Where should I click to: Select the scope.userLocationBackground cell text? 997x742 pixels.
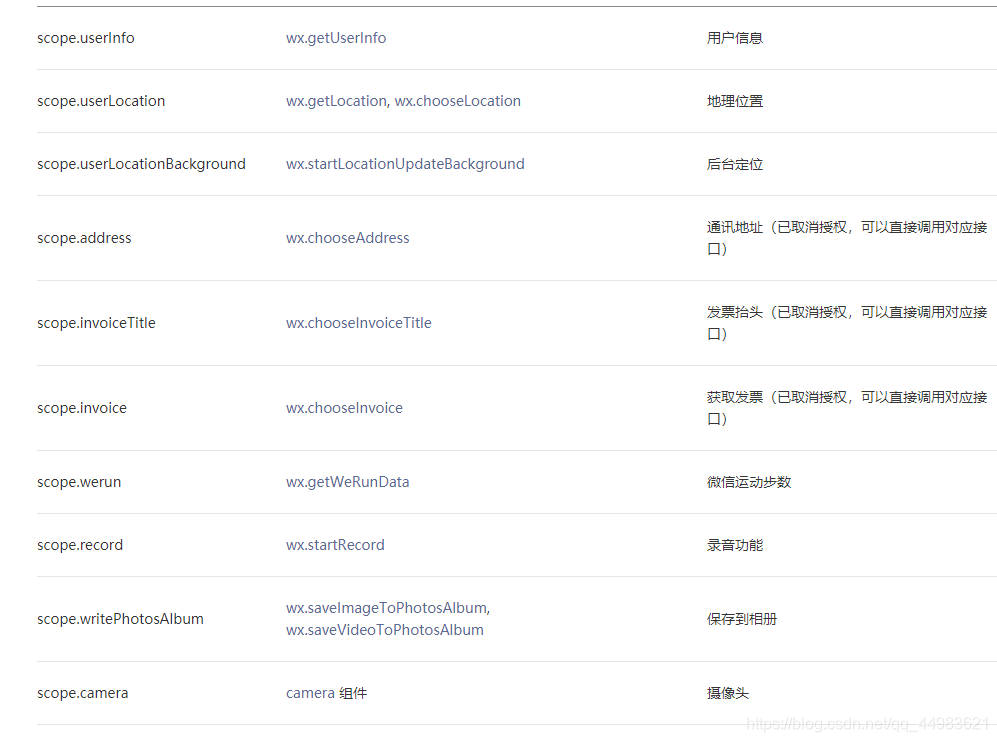[x=141, y=164]
